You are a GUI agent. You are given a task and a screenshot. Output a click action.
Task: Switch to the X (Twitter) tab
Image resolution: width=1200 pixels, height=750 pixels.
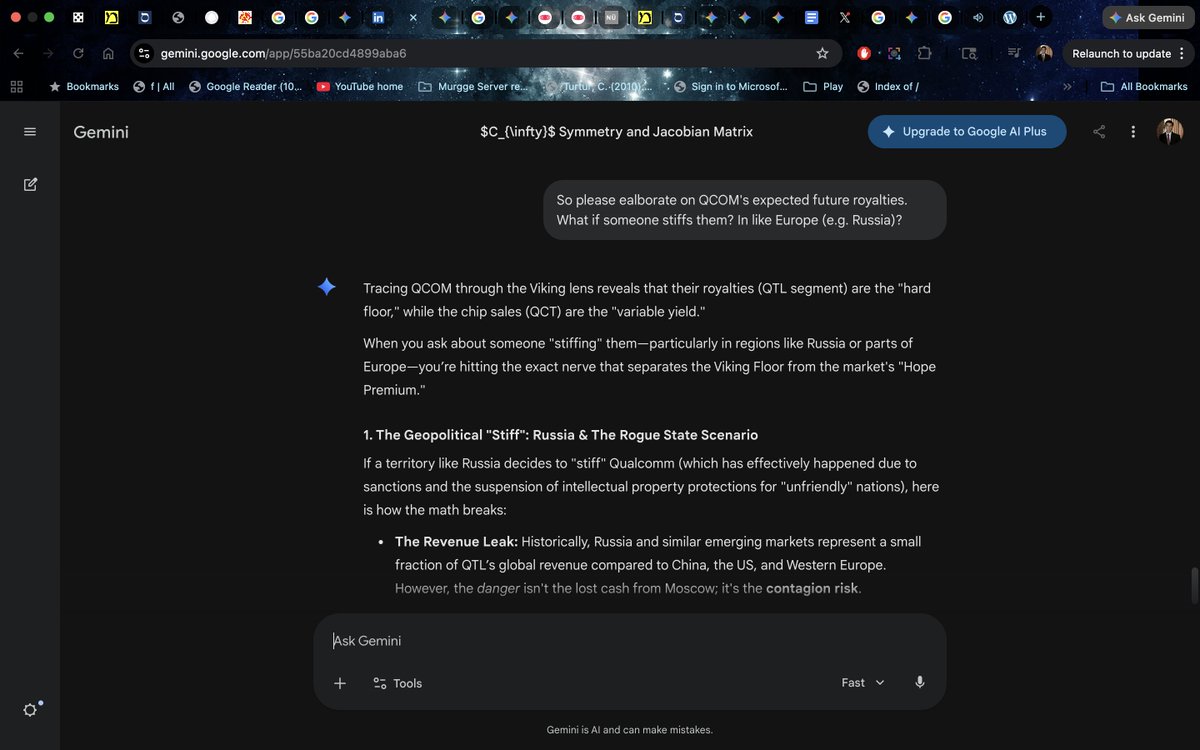(x=845, y=18)
